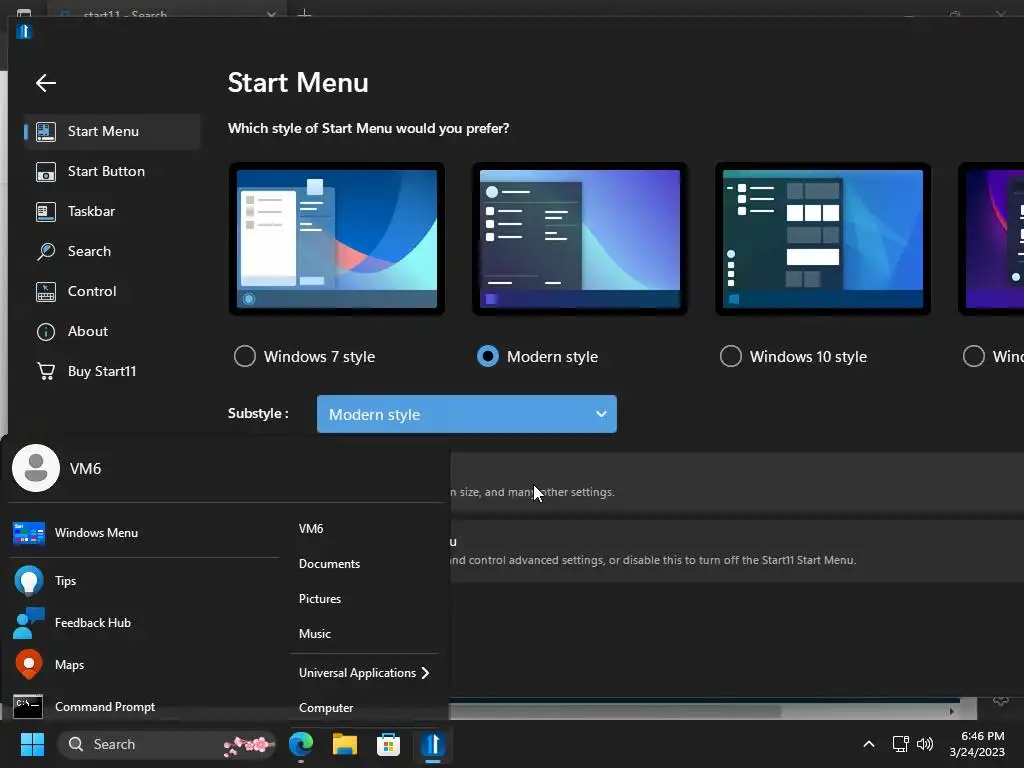Click the Search magnifier sidebar icon
Viewport: 1024px width, 768px height.
[46, 251]
